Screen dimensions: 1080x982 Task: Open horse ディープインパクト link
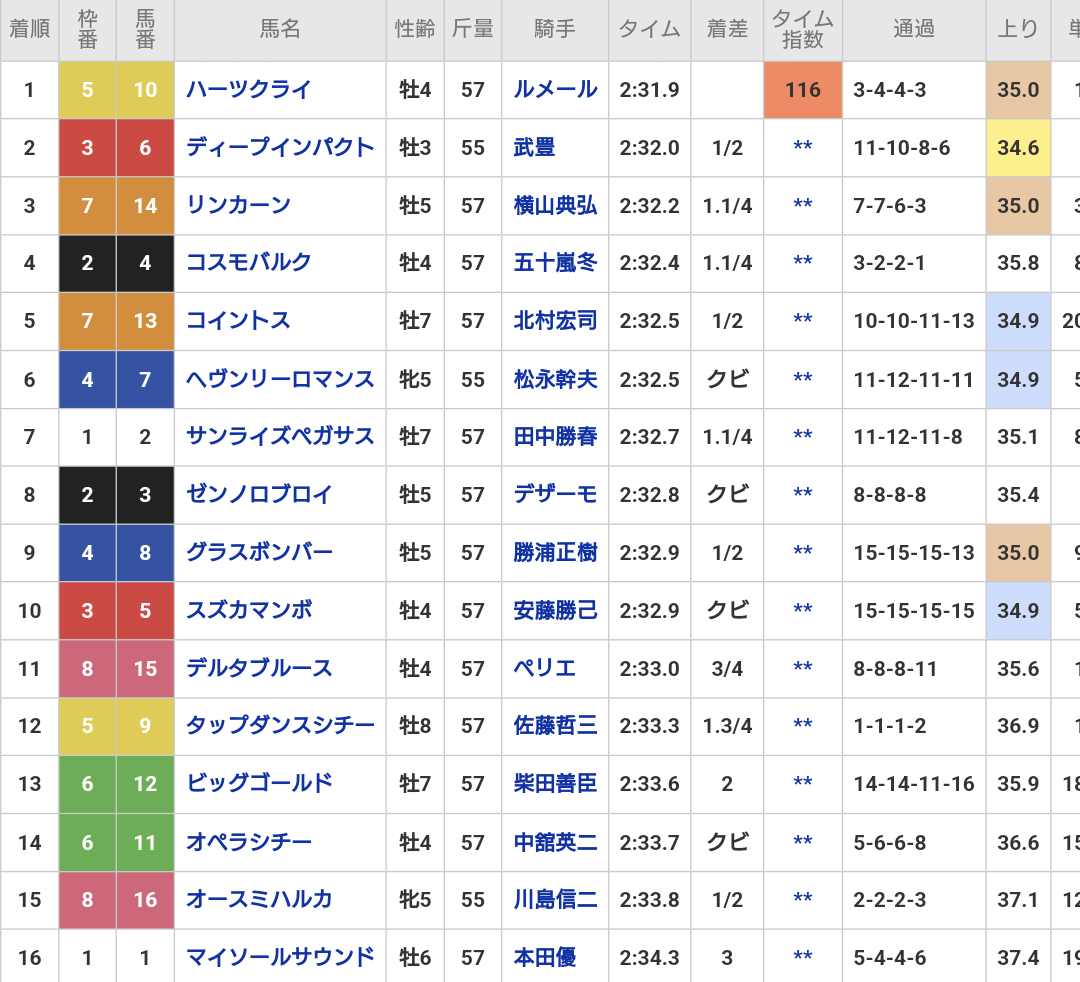[x=280, y=148]
